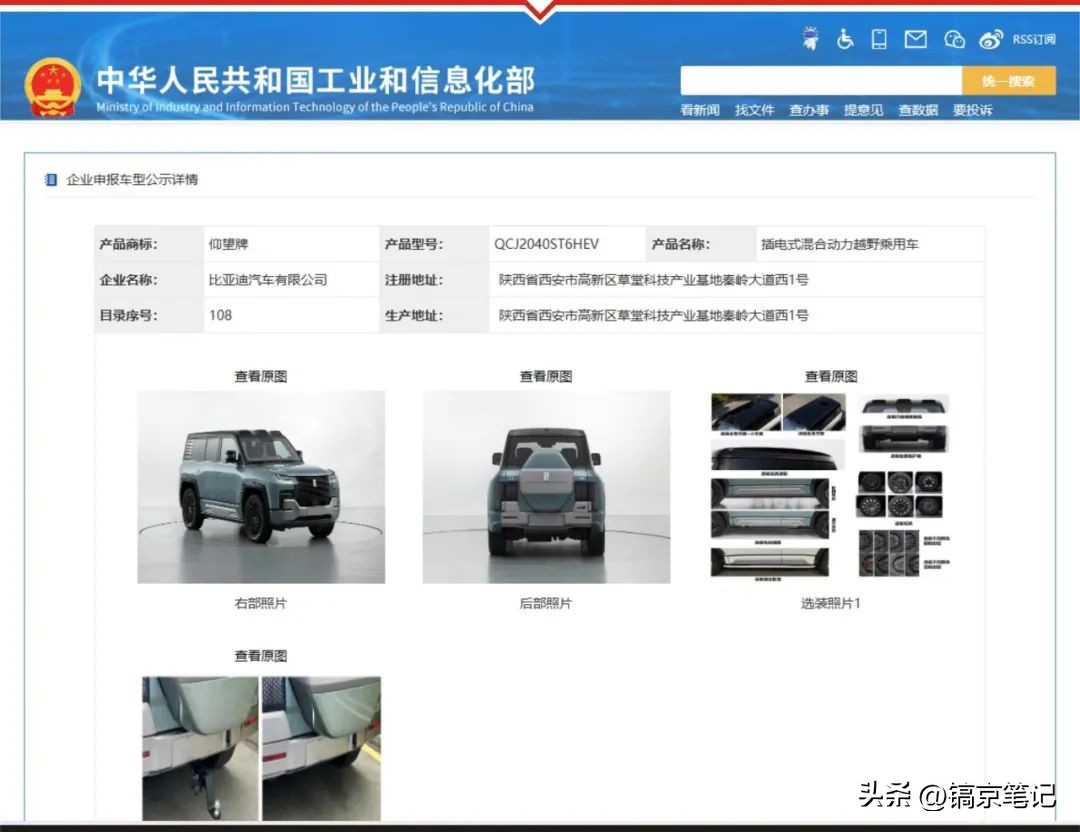Image resolution: width=1080 pixels, height=832 pixels.
Task: Open the 查数据 menu item
Action: click(918, 110)
